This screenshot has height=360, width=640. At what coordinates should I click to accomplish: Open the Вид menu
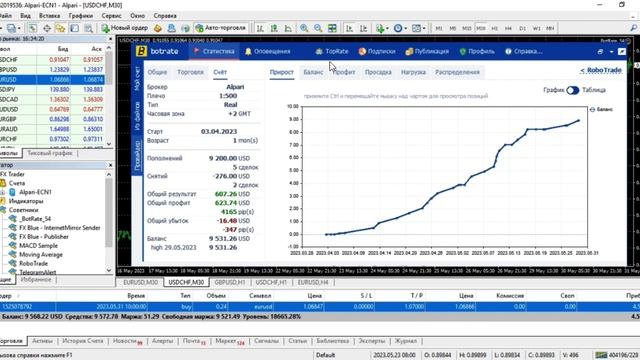coord(25,16)
